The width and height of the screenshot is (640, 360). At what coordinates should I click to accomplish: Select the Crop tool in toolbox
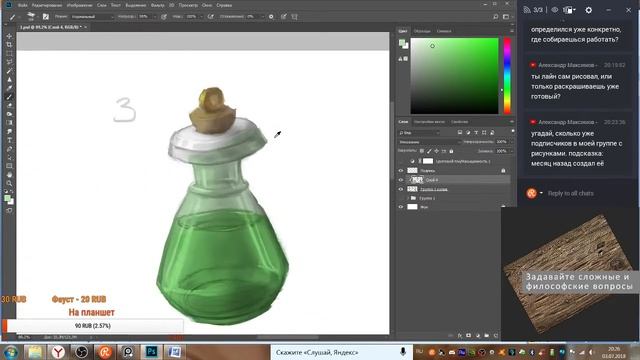pos(9,44)
